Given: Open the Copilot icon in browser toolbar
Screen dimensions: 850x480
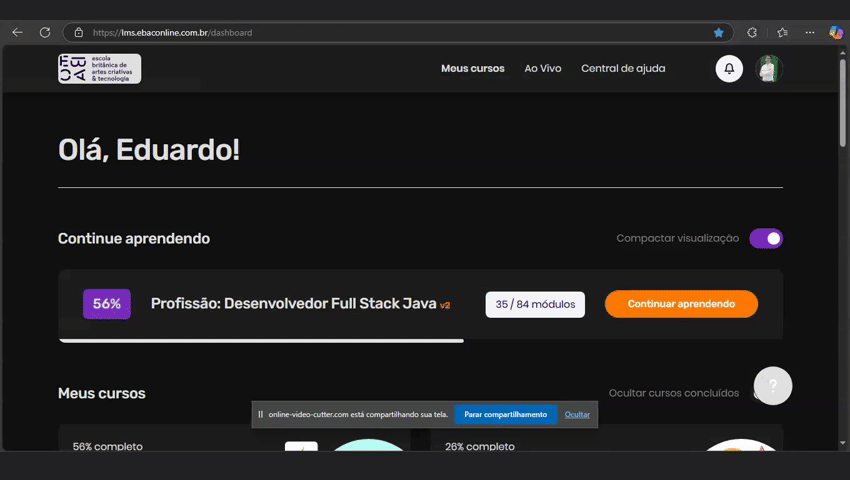Looking at the screenshot, I should [x=836, y=33].
